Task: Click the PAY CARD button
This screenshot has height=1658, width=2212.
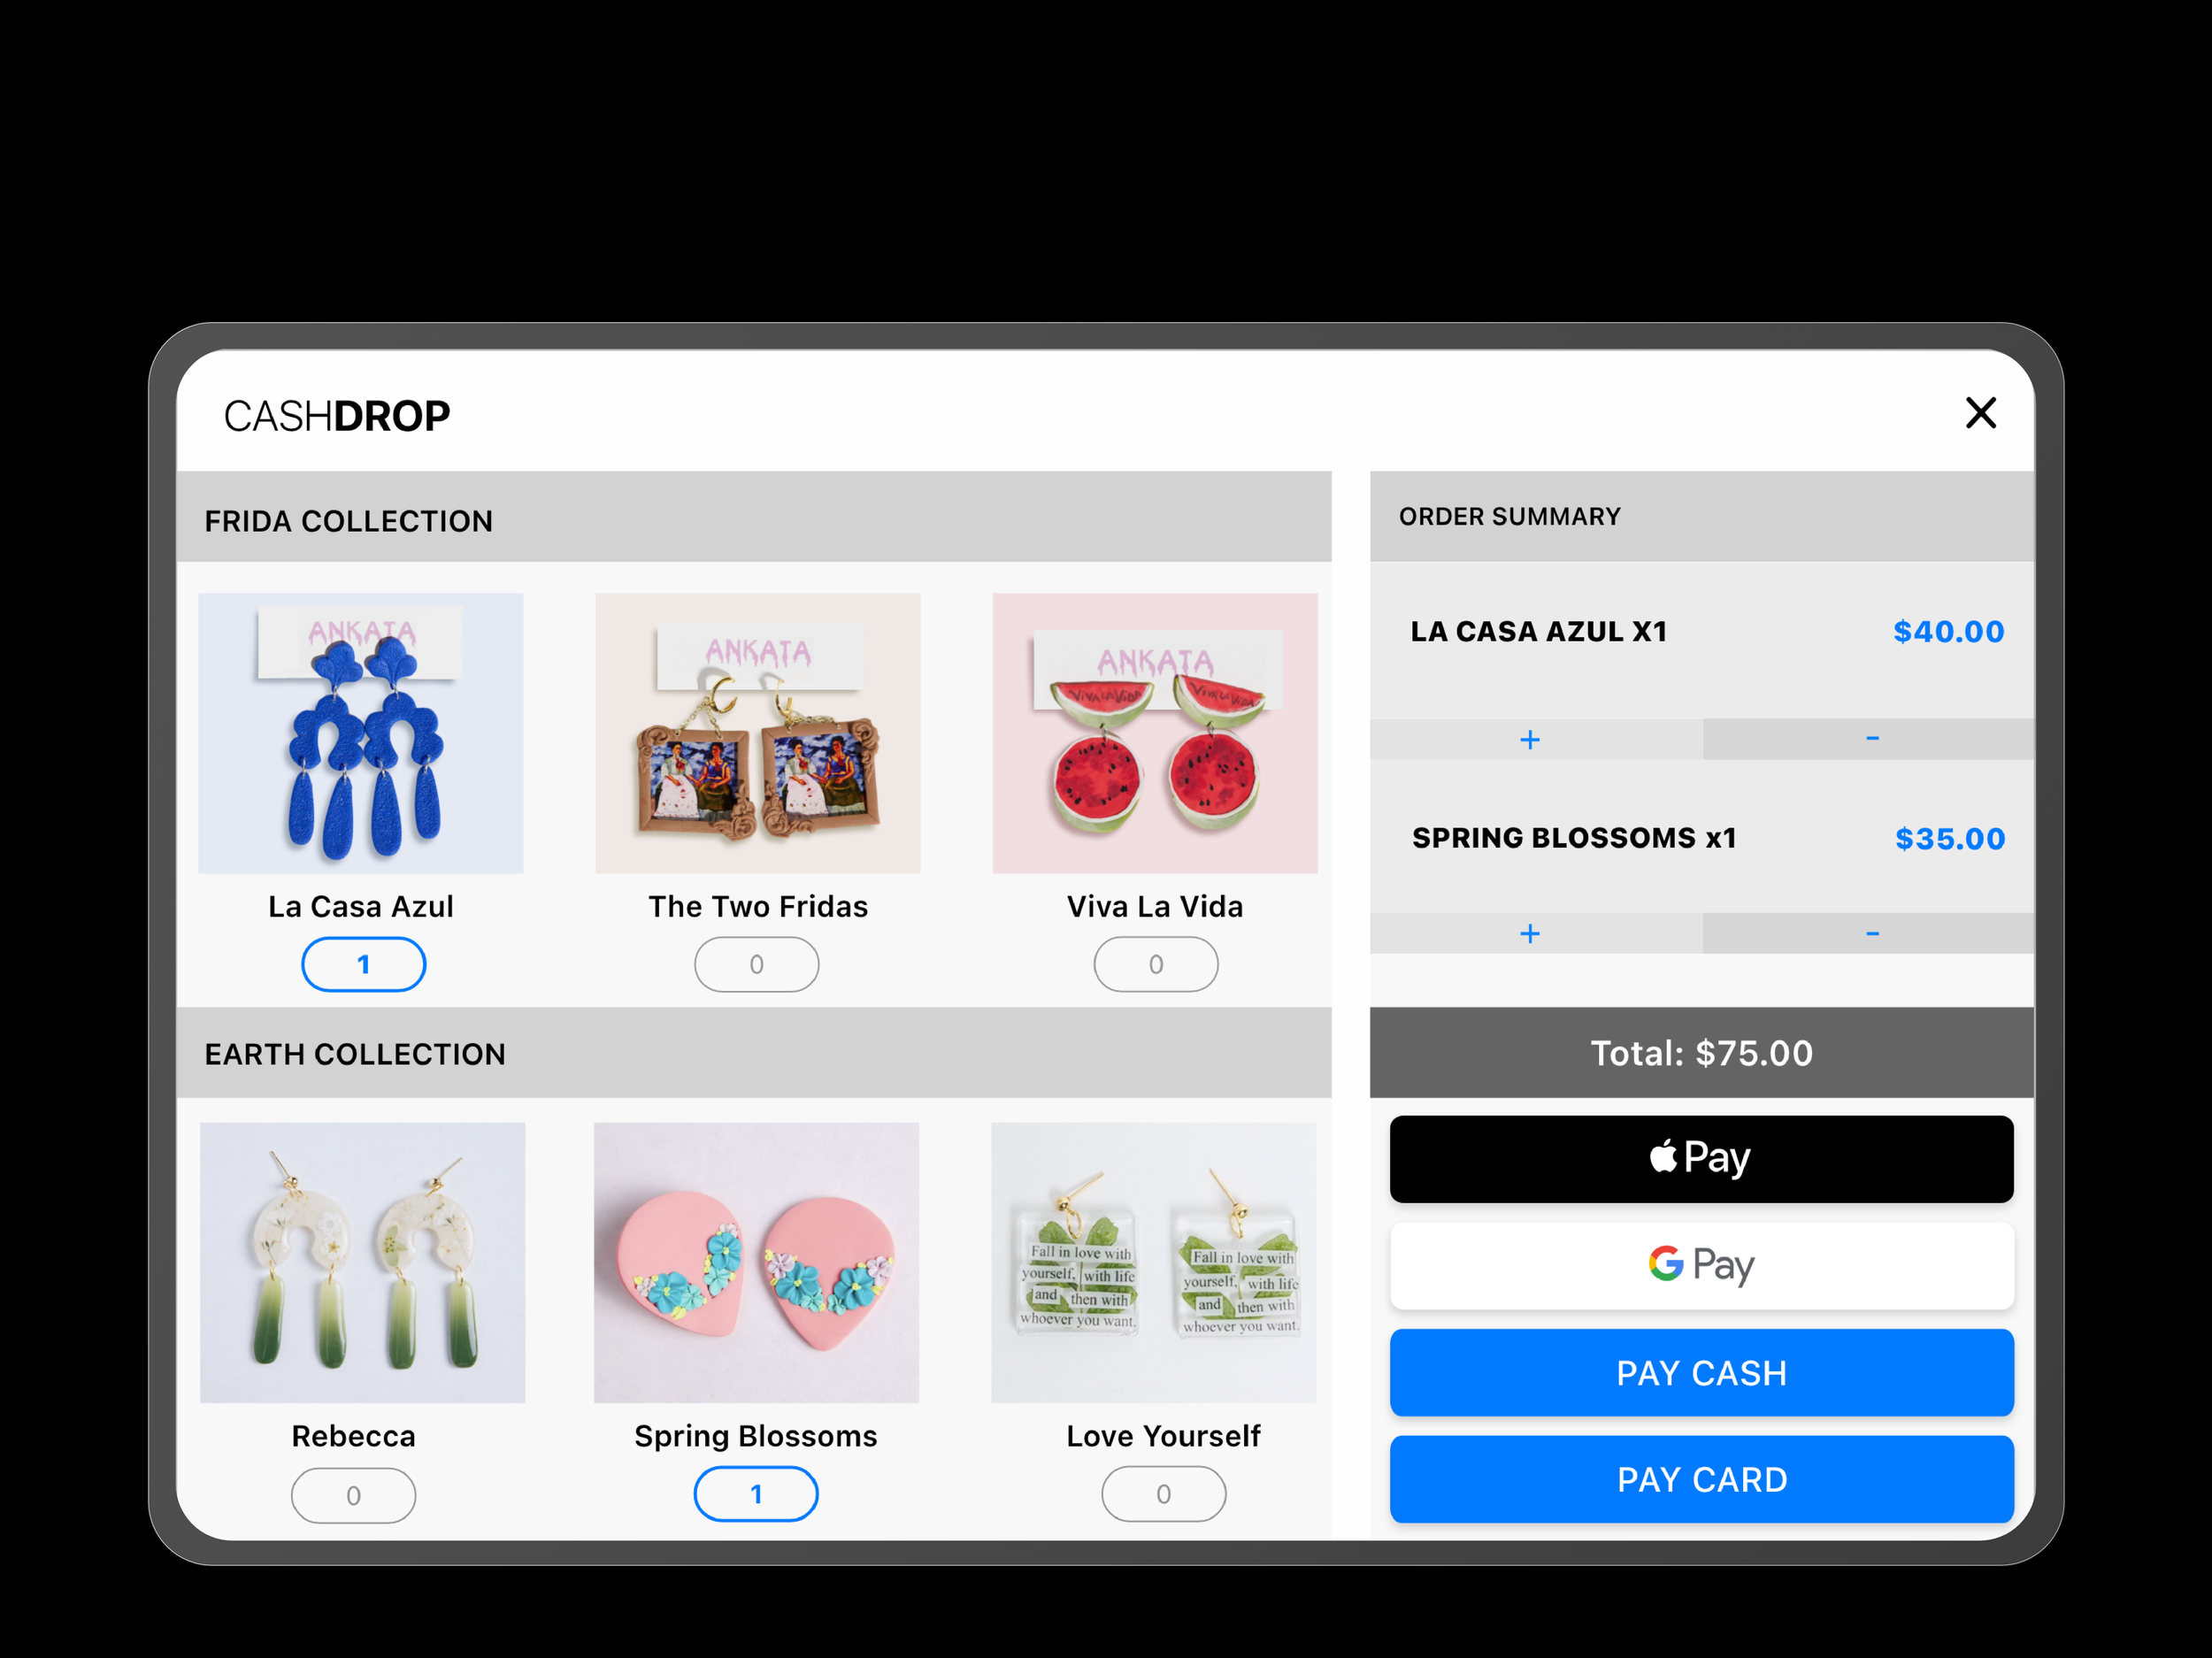Action: click(x=1701, y=1479)
